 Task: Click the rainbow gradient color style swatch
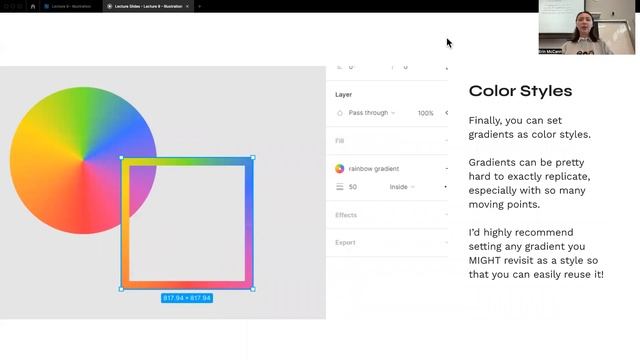[x=340, y=169]
